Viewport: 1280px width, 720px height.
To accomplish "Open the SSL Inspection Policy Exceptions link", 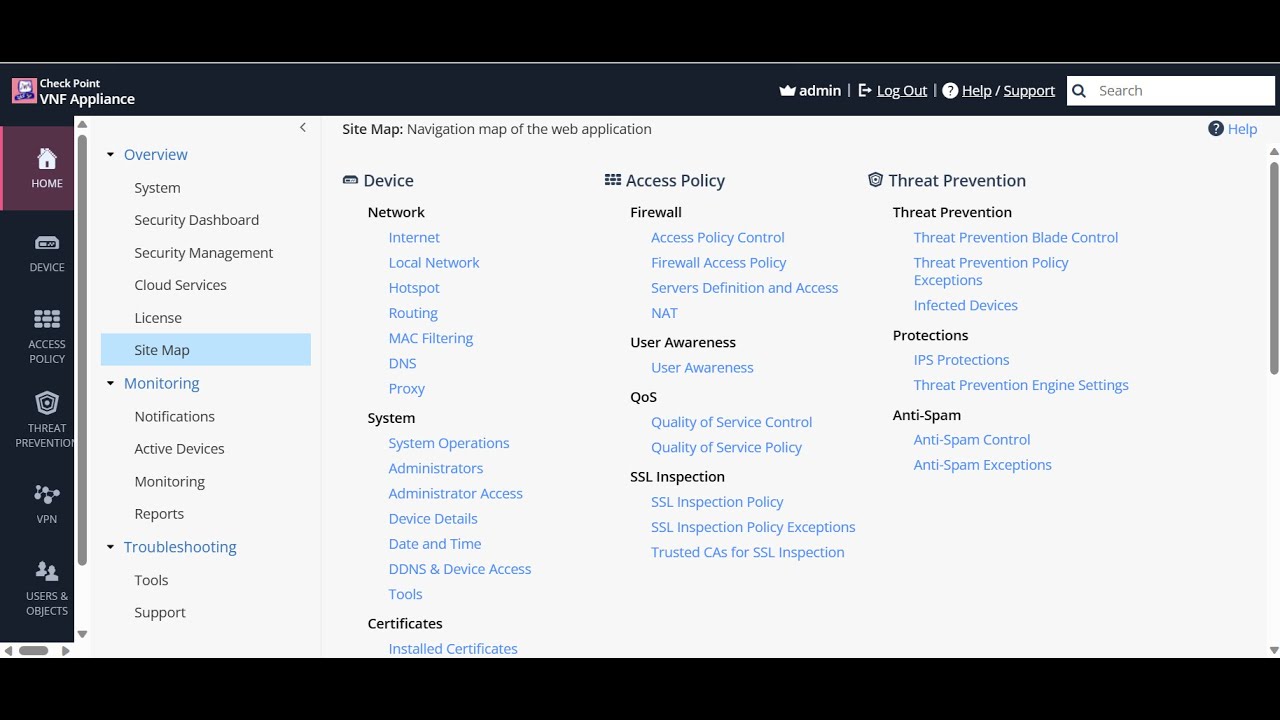I will [753, 527].
